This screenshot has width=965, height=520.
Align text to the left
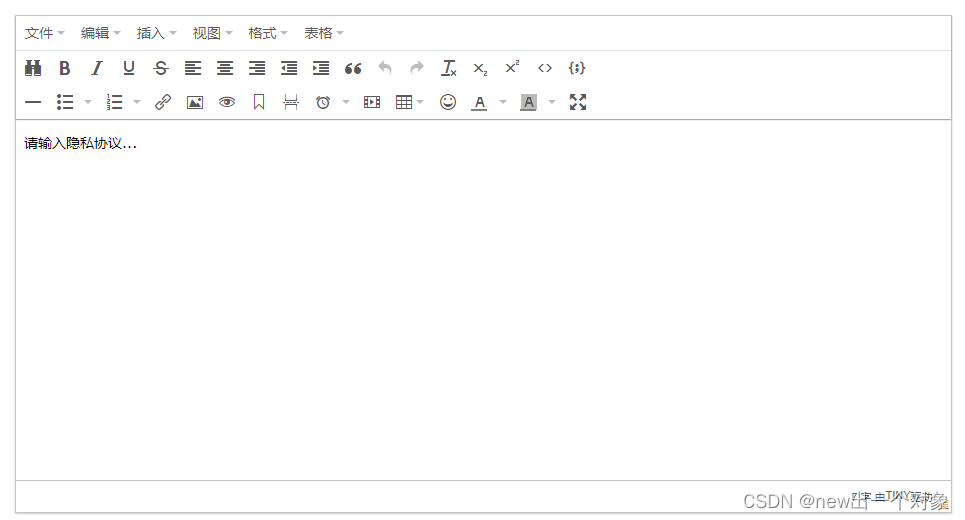(x=193, y=68)
